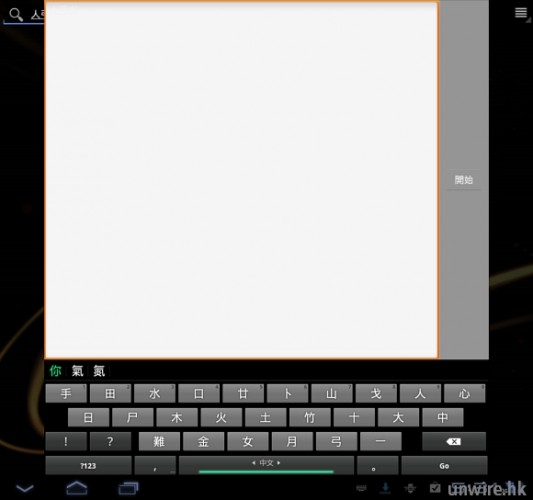This screenshot has height=500, width=533.
Task: Tap the 大 key
Action: [x=398, y=417]
